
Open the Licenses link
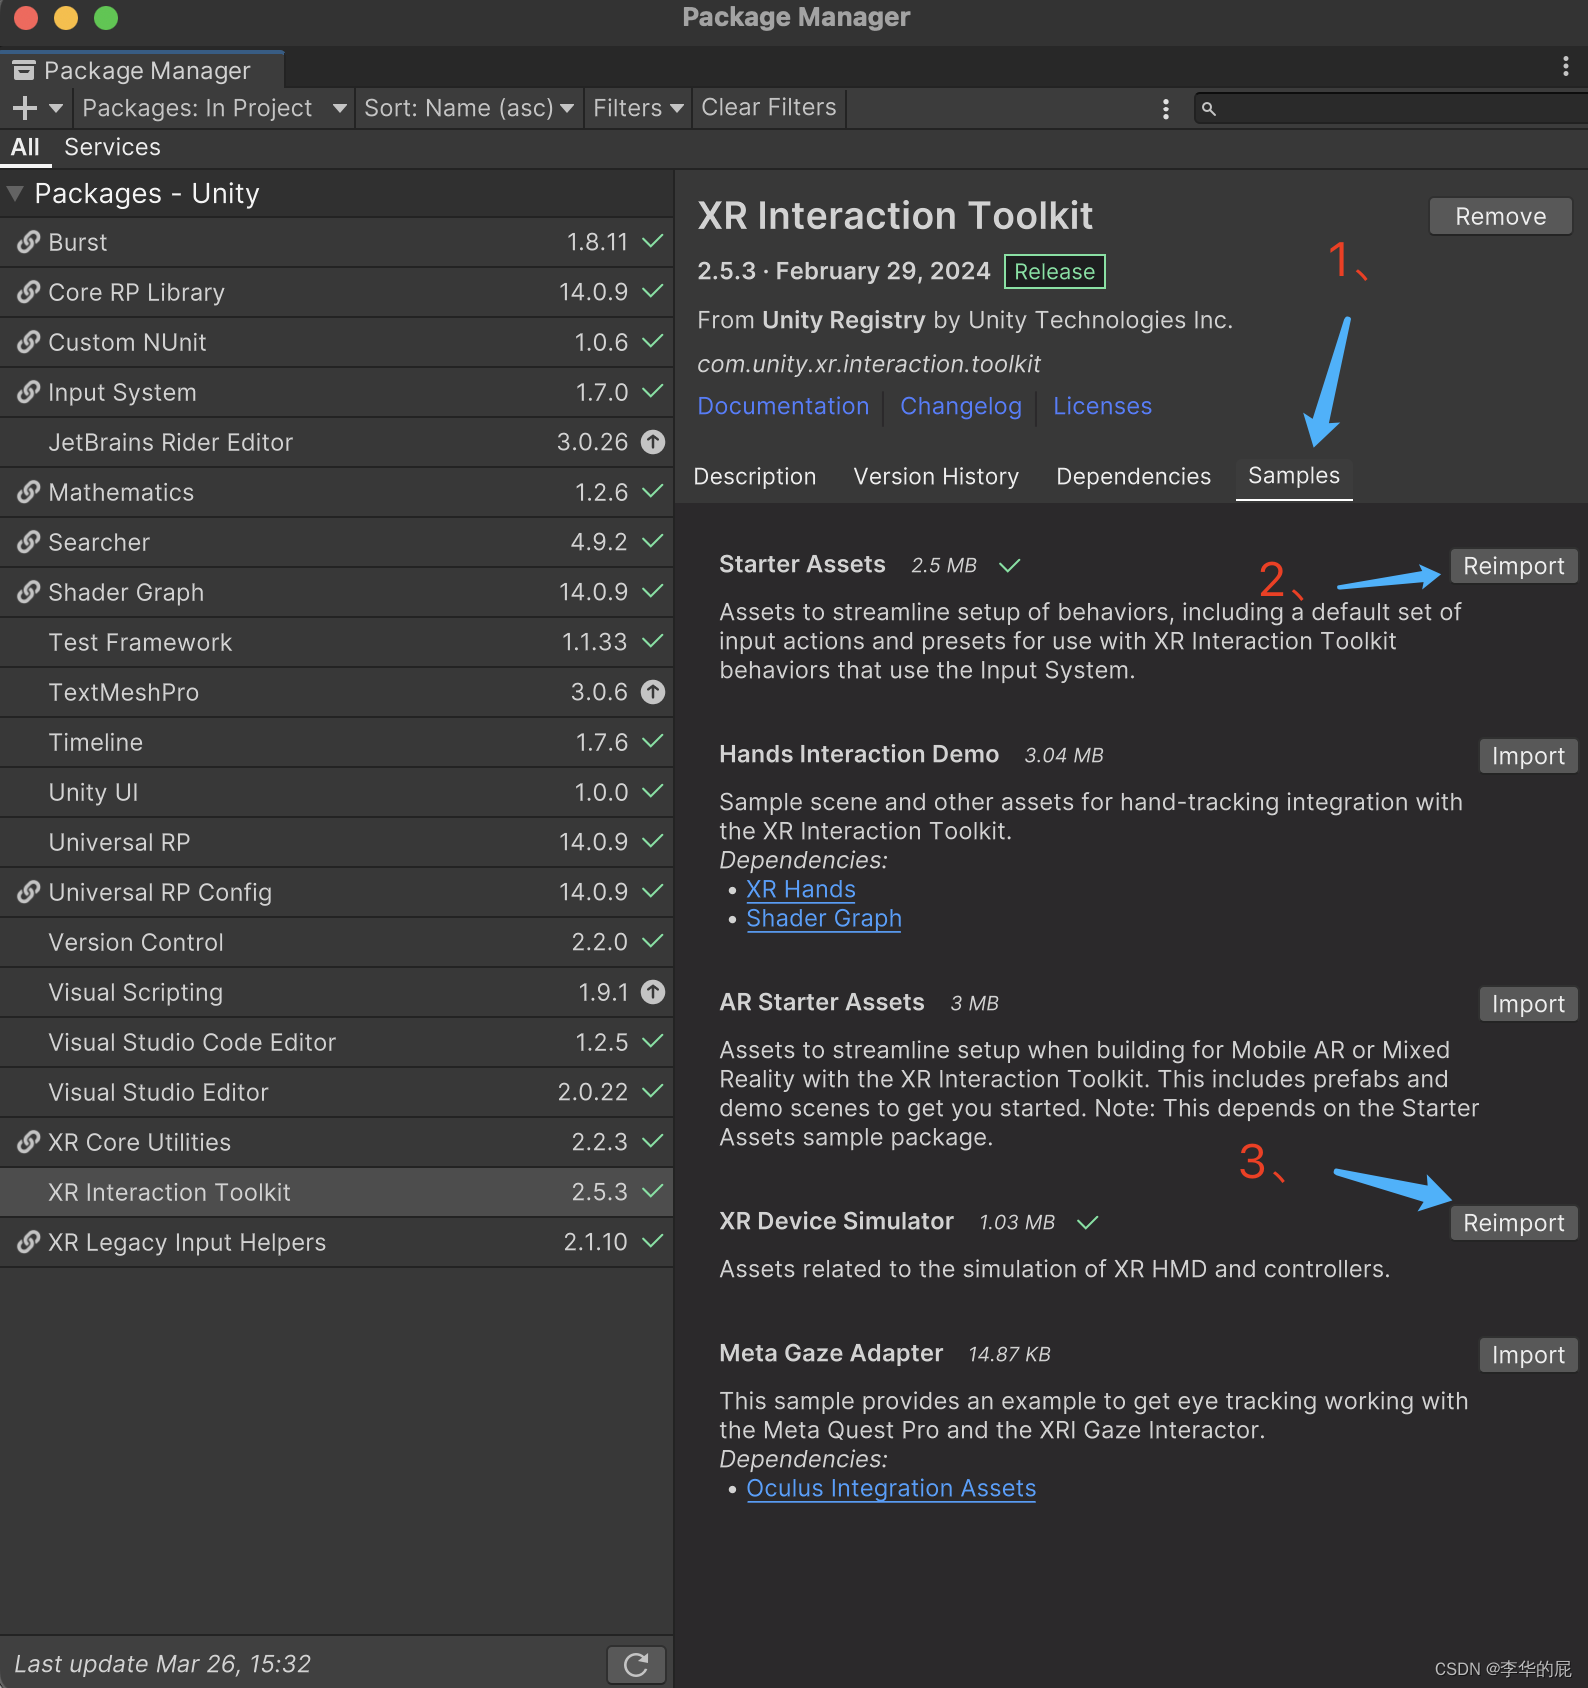[1102, 406]
